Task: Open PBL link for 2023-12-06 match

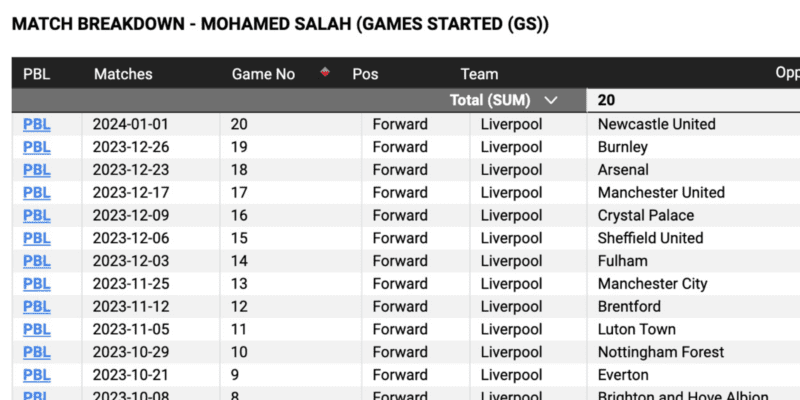Action: [x=36, y=238]
